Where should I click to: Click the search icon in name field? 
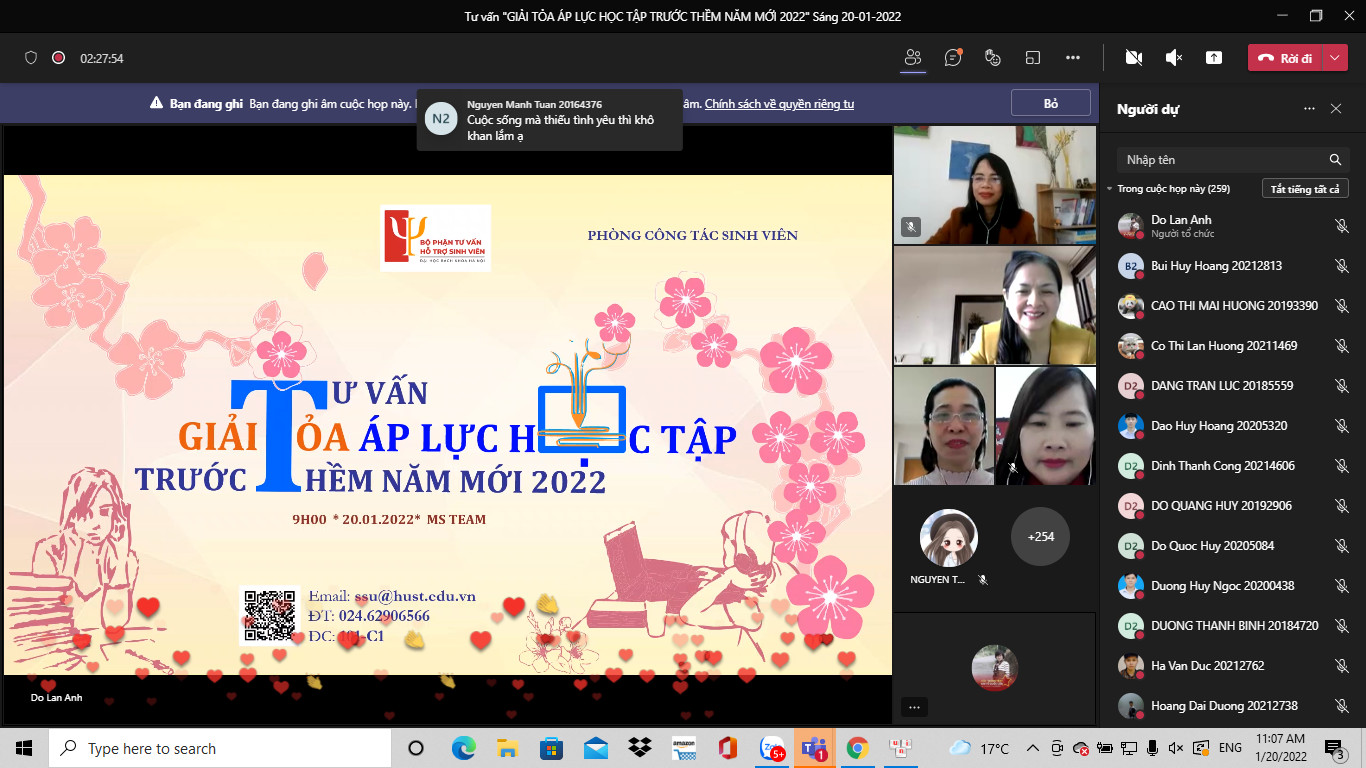(x=1335, y=160)
